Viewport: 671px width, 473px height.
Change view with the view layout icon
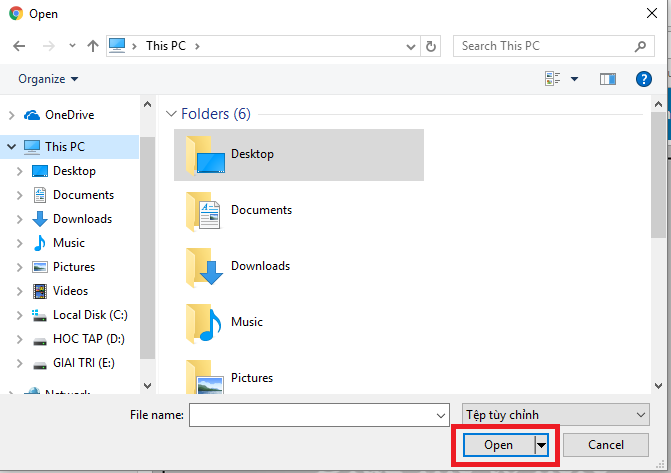coord(552,79)
